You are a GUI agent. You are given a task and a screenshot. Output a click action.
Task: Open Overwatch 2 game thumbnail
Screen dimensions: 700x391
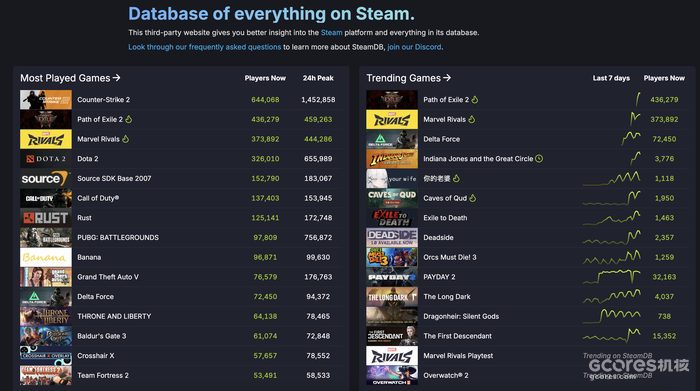point(392,375)
